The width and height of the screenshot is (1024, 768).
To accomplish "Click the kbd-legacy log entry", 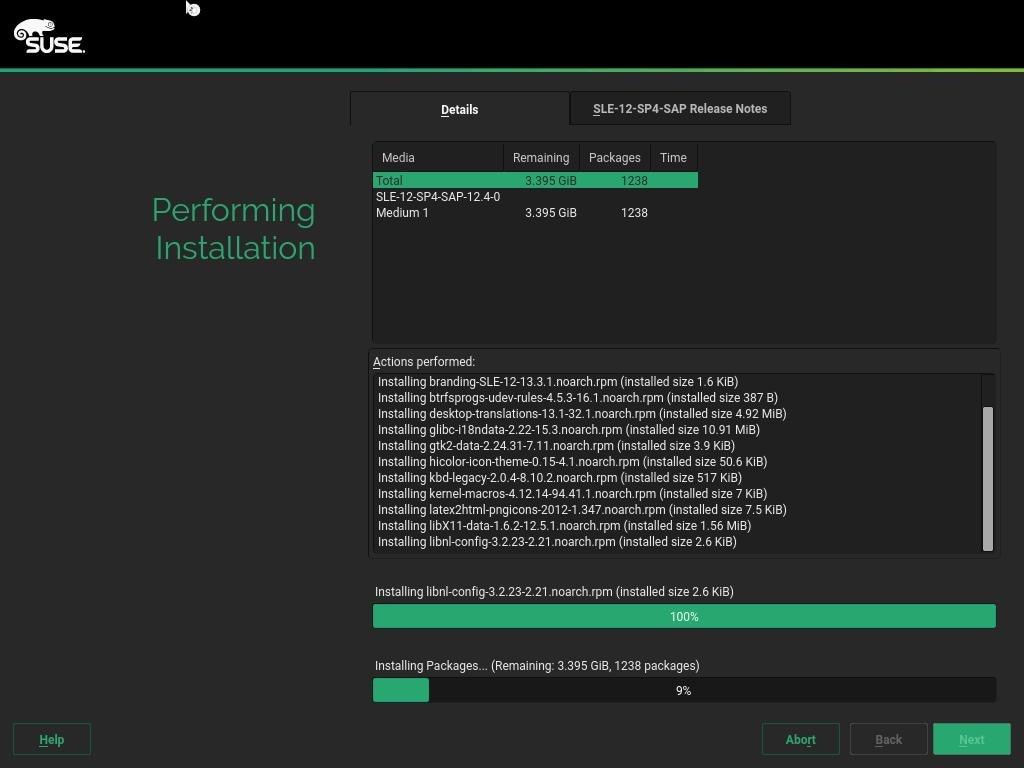I will tap(559, 478).
